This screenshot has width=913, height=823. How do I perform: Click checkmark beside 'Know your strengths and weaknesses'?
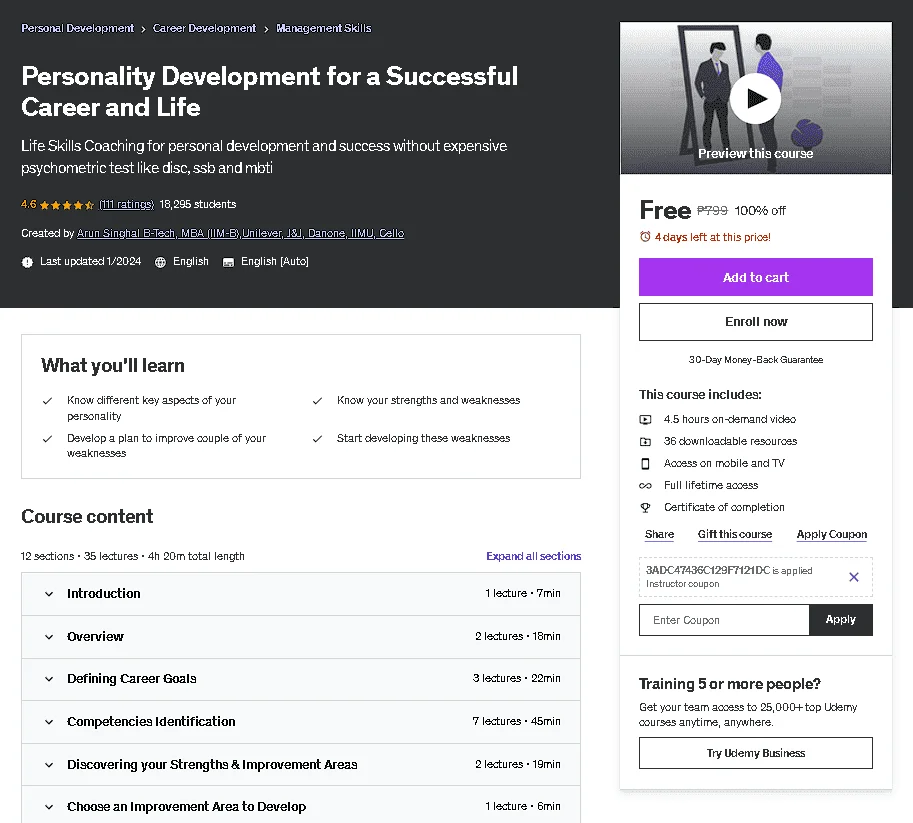click(317, 401)
